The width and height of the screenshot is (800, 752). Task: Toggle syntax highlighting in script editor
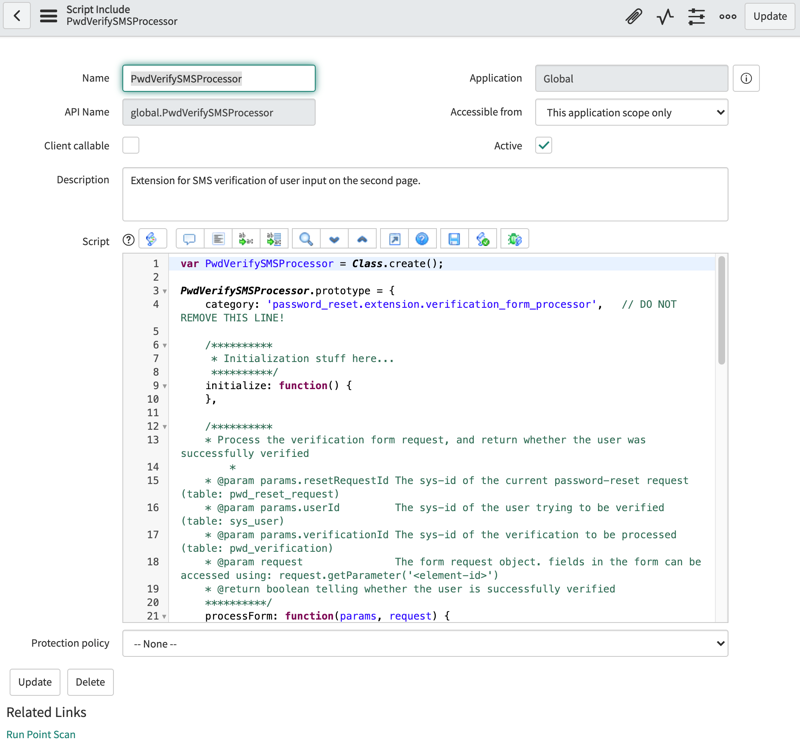[x=152, y=239]
